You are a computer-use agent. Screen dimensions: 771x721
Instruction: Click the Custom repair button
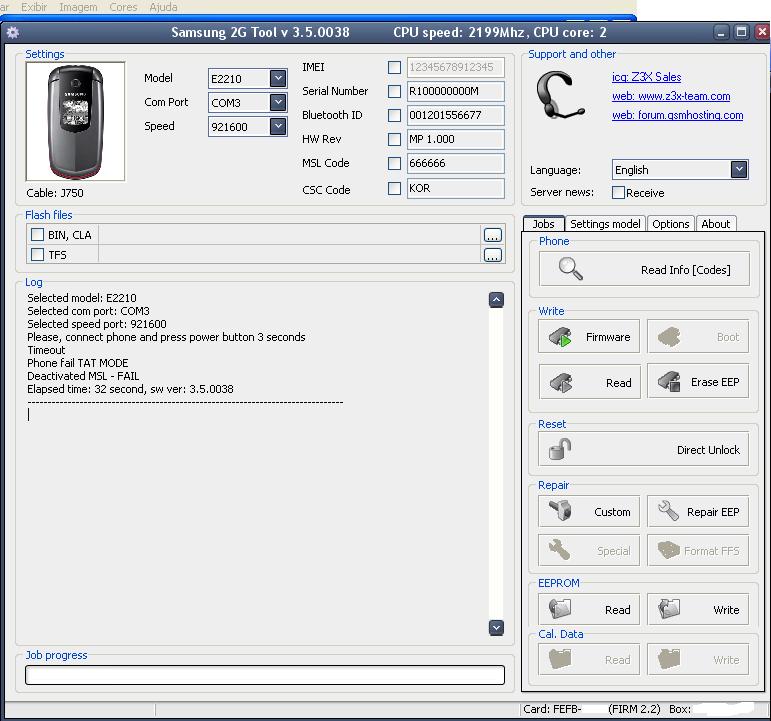click(x=589, y=511)
